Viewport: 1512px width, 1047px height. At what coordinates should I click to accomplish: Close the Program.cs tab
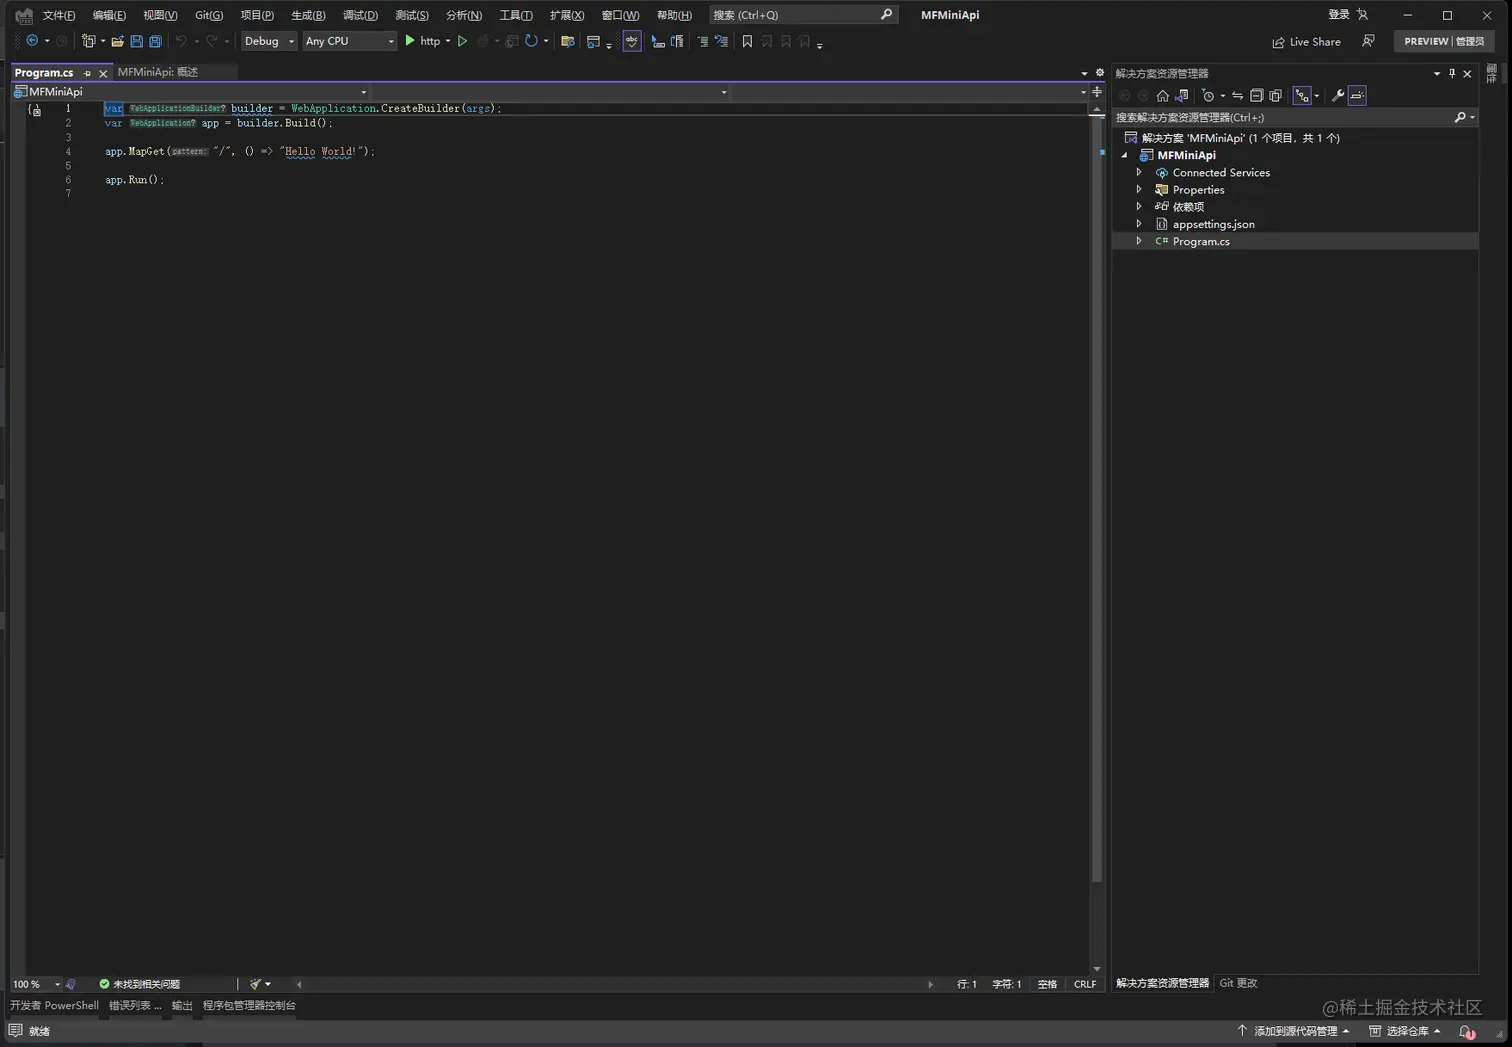tap(103, 73)
